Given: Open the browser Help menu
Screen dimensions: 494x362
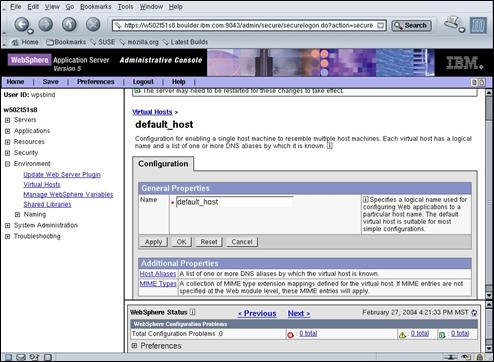Looking at the screenshot, I should 175,6.
